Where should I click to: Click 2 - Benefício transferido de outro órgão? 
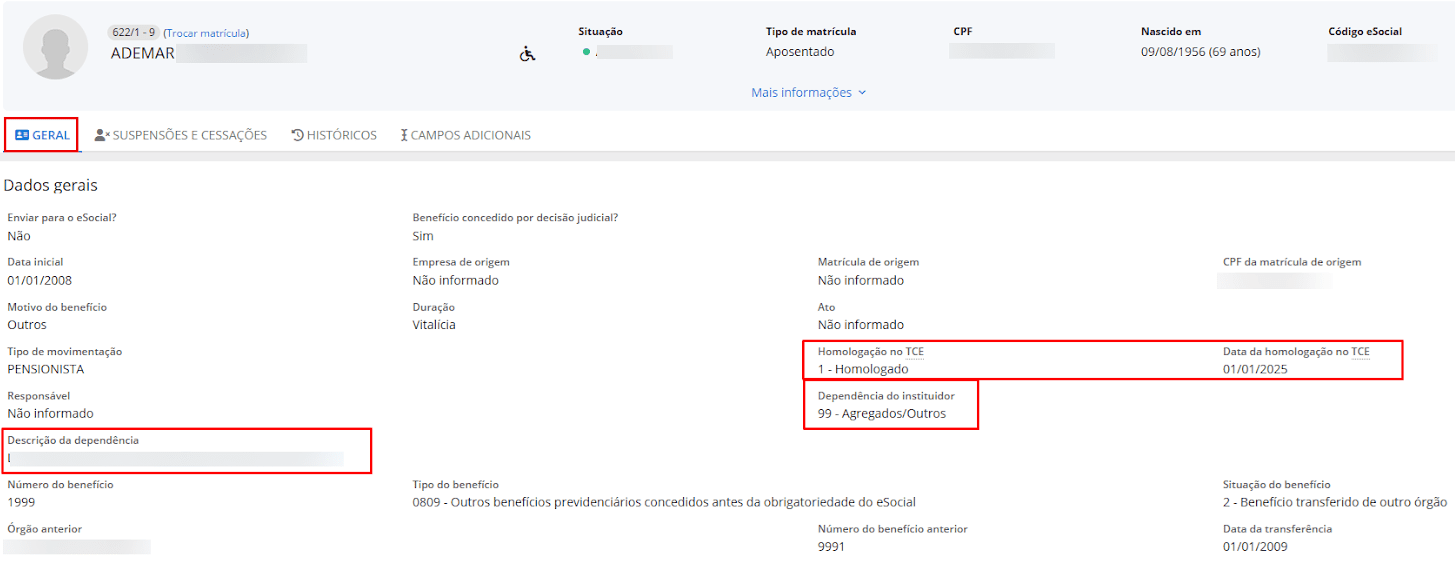click(x=1335, y=502)
